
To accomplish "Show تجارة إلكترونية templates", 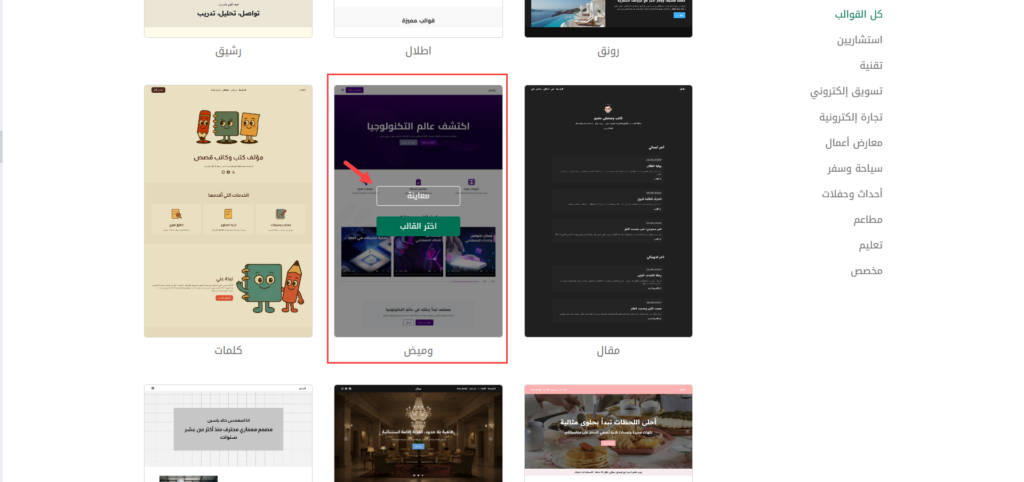I will pyautogui.click(x=850, y=117).
